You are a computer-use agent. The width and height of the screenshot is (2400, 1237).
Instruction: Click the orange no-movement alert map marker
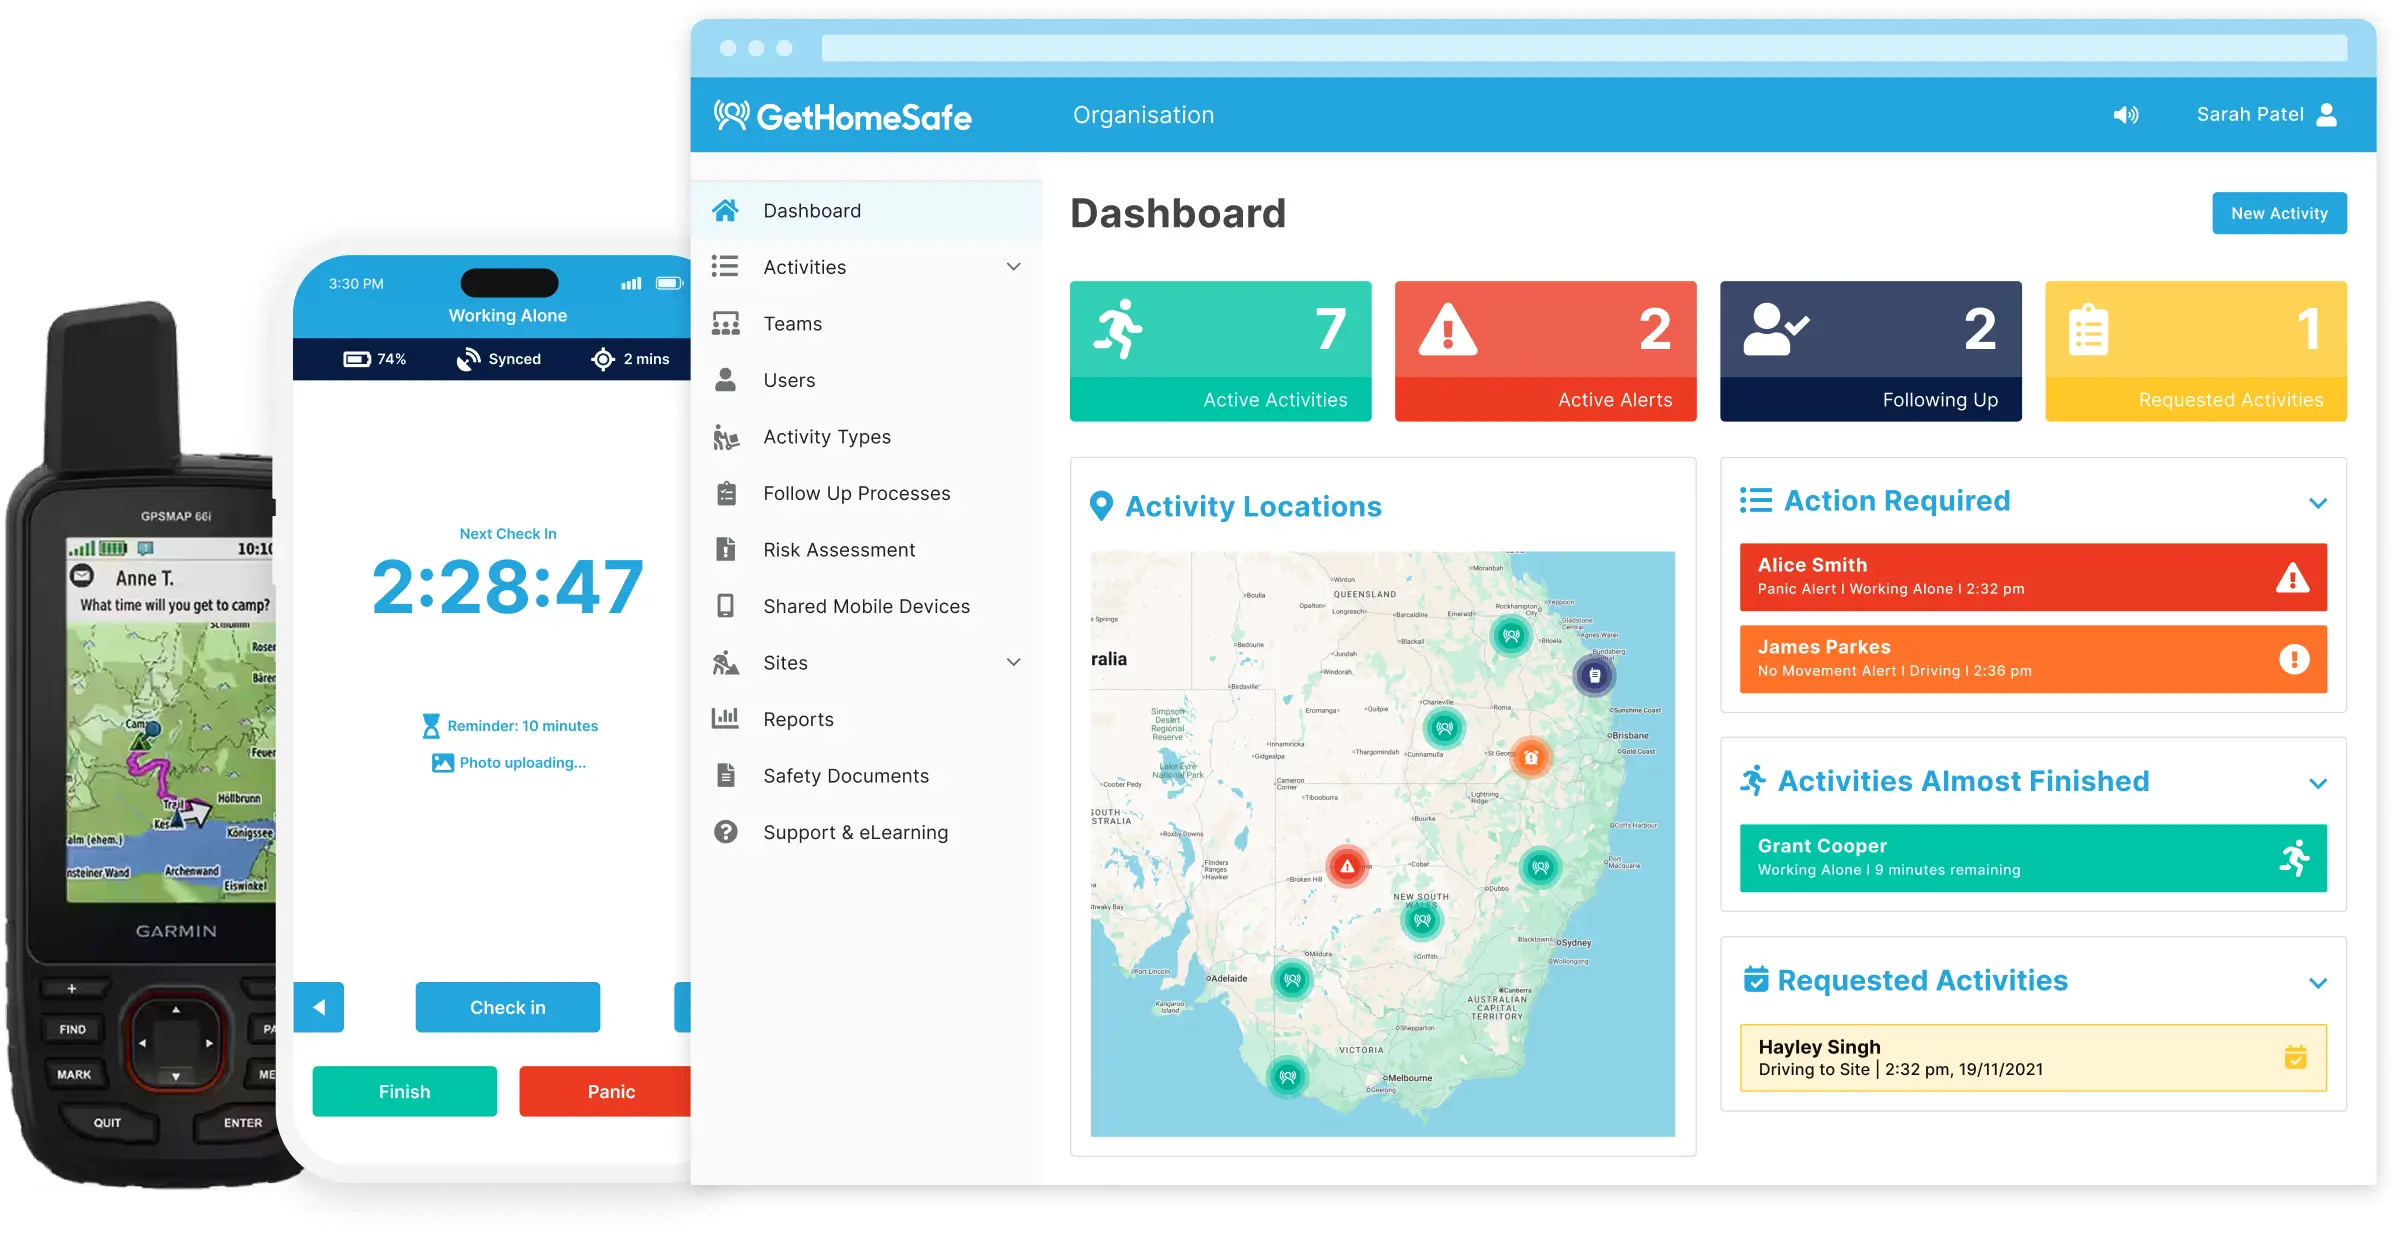(1530, 757)
